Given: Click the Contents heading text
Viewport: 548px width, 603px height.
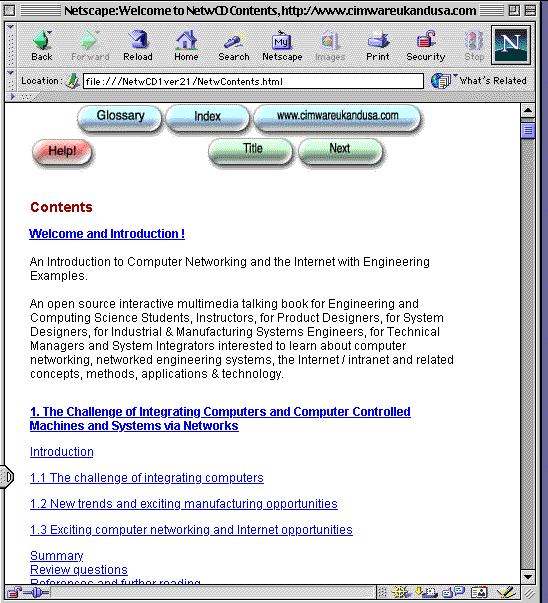Looking at the screenshot, I should 62,207.
